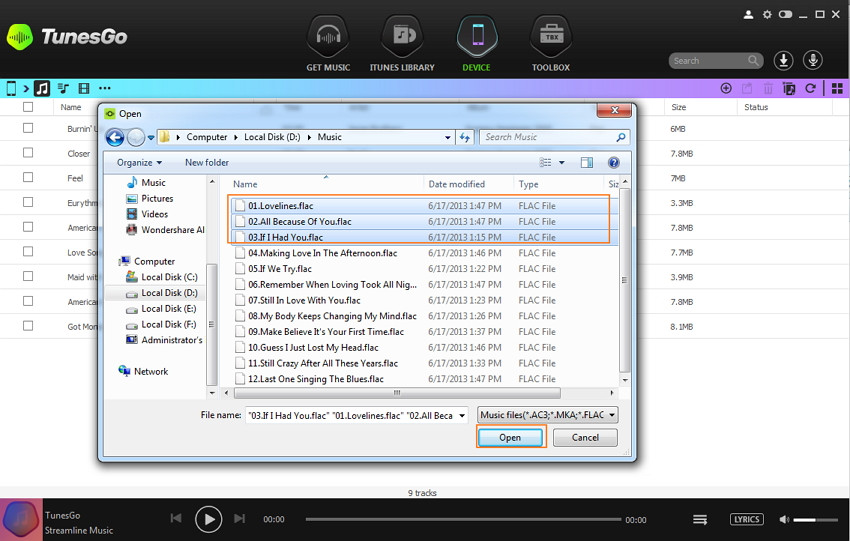
Task: Select the DEVICE tab
Action: pos(476,44)
